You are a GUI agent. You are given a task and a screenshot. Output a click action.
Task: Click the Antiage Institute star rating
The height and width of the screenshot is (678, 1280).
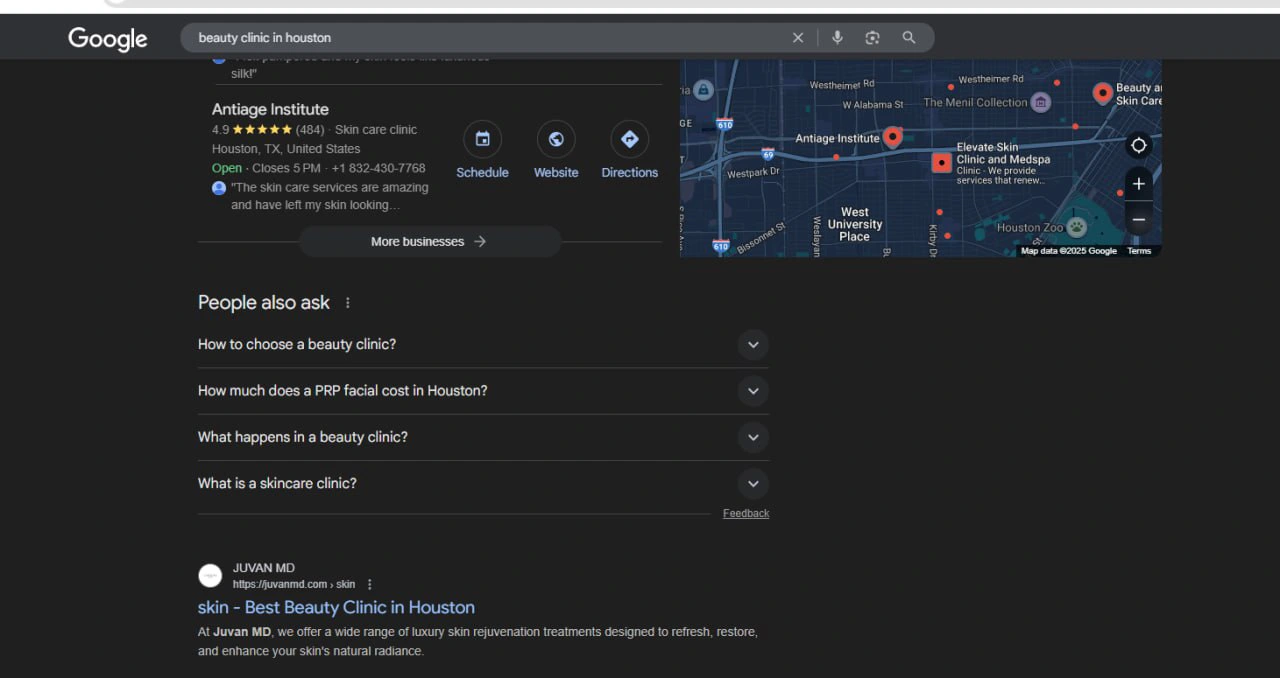pos(262,129)
